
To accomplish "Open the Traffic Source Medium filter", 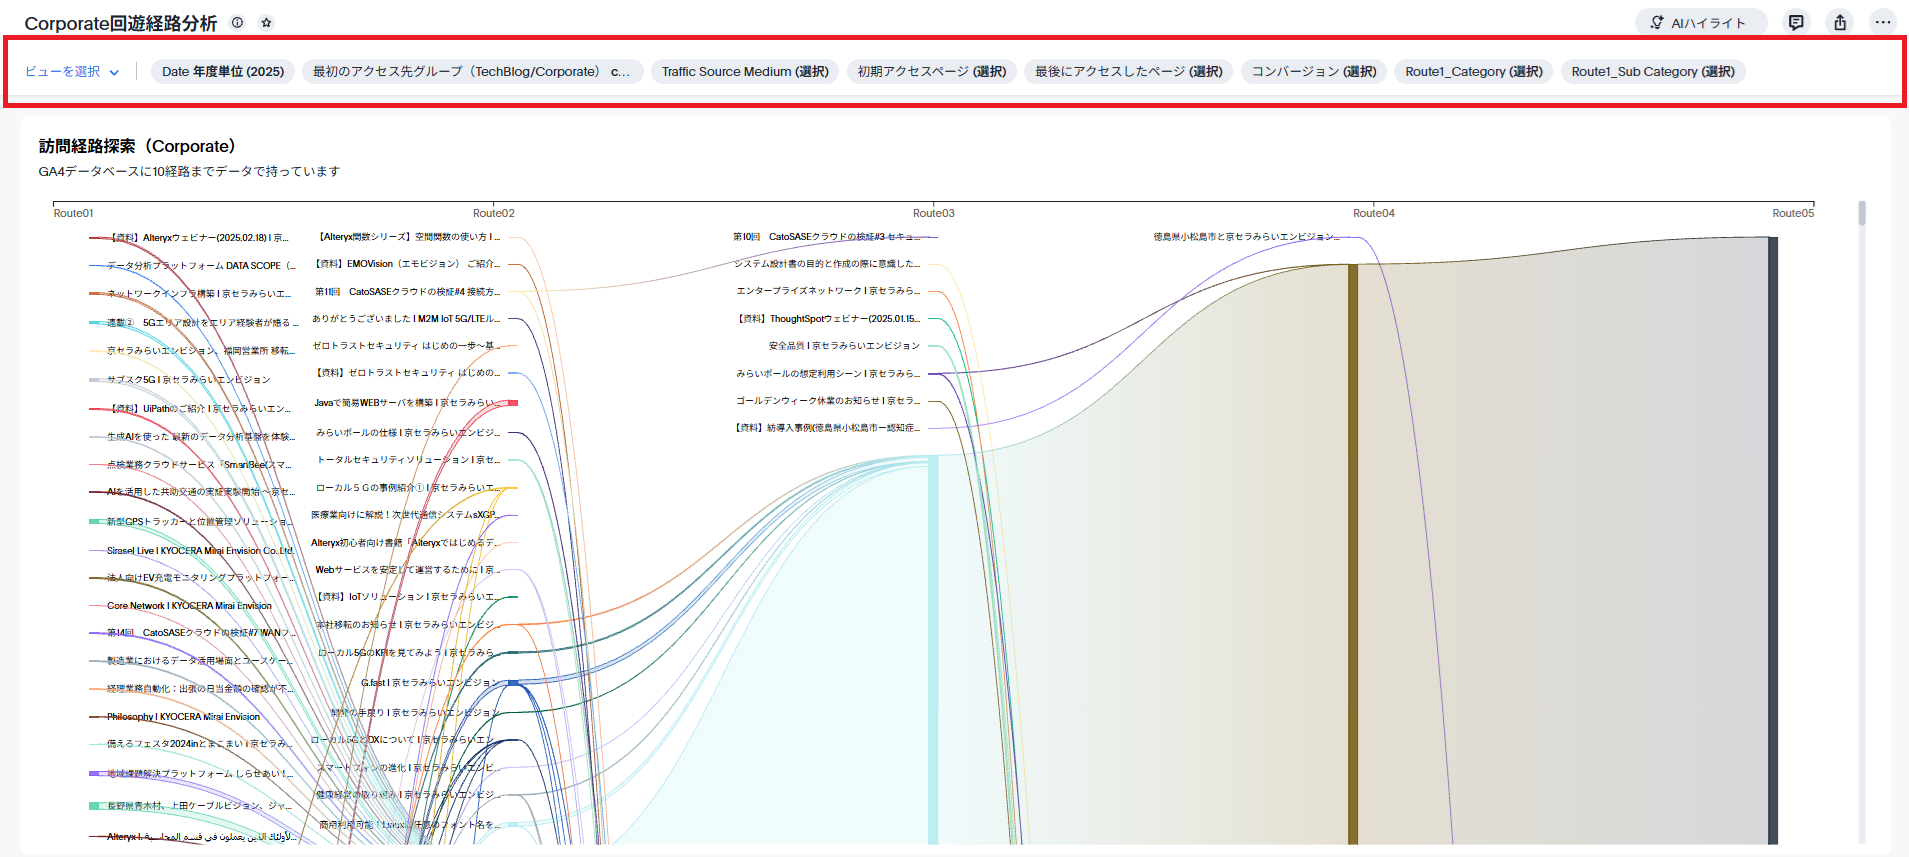I will point(745,72).
